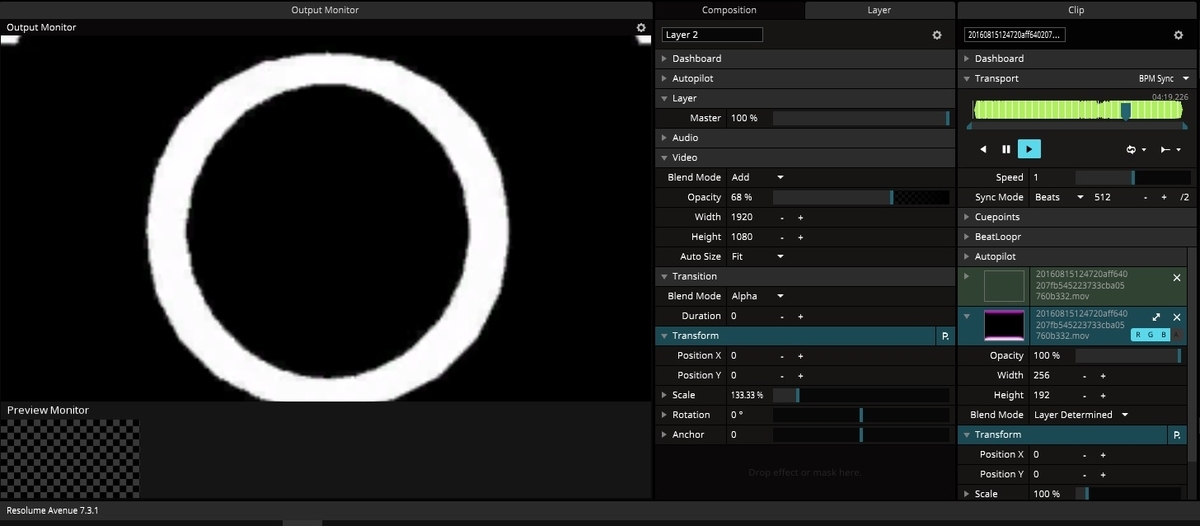Open the Output Monitor gear settings
This screenshot has width=1200, height=526.
point(641,28)
